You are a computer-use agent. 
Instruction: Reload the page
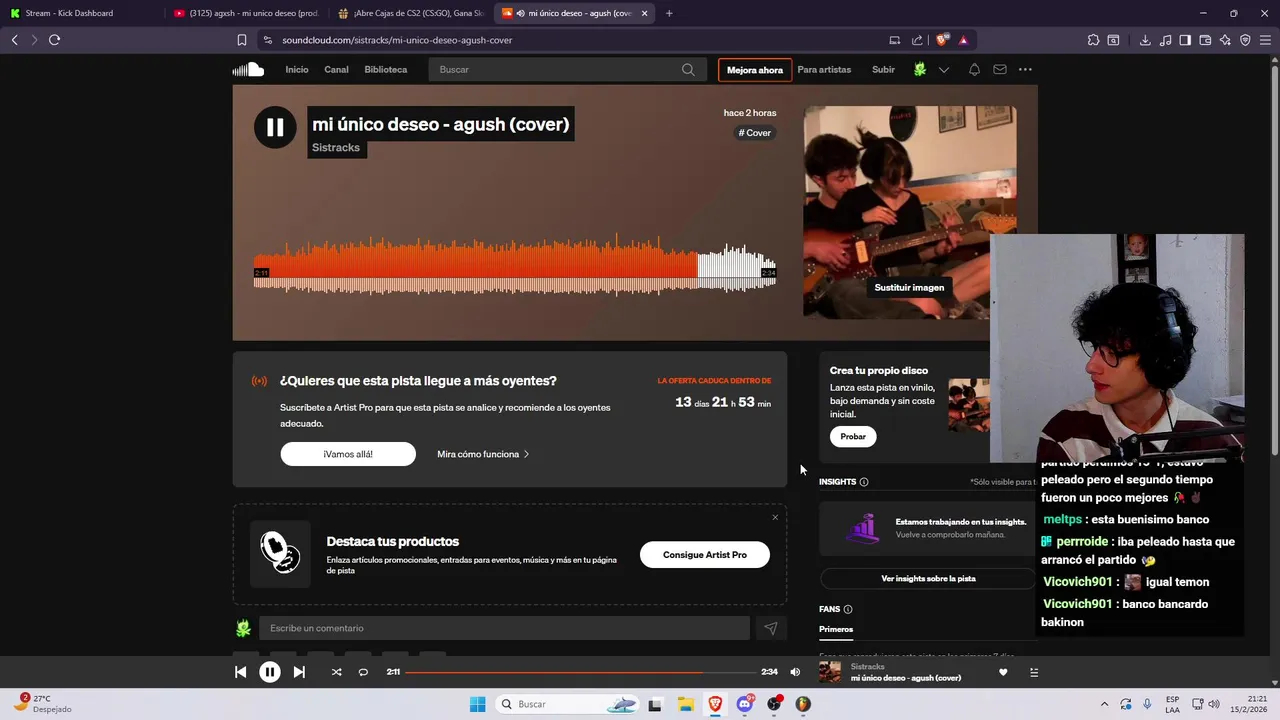(54, 40)
